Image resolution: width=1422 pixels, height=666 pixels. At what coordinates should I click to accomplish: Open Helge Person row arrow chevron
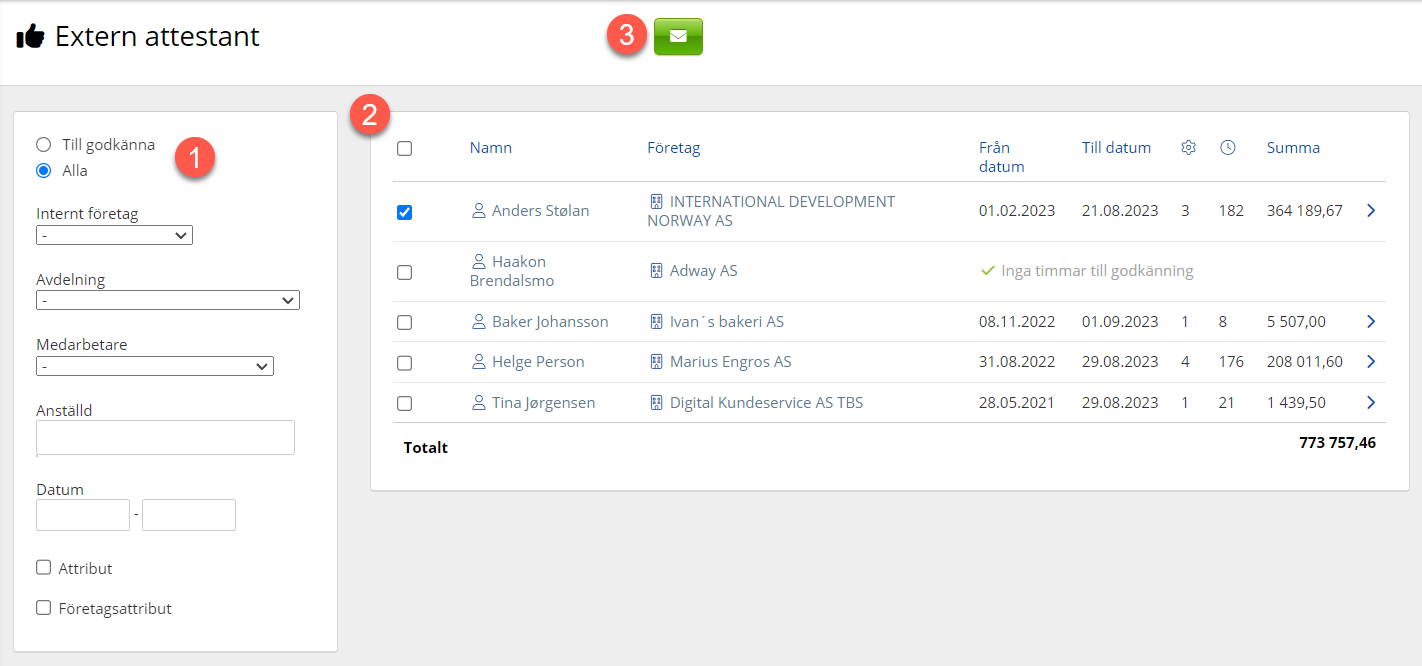point(1371,362)
